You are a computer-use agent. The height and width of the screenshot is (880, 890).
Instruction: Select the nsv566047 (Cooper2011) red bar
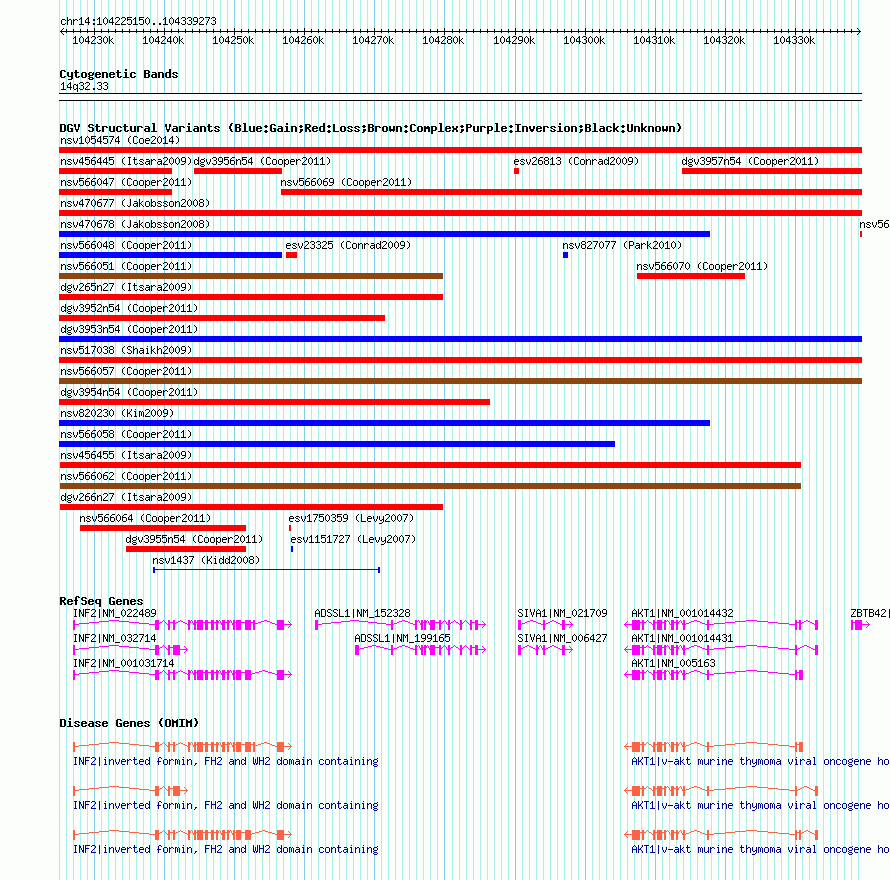coord(116,192)
